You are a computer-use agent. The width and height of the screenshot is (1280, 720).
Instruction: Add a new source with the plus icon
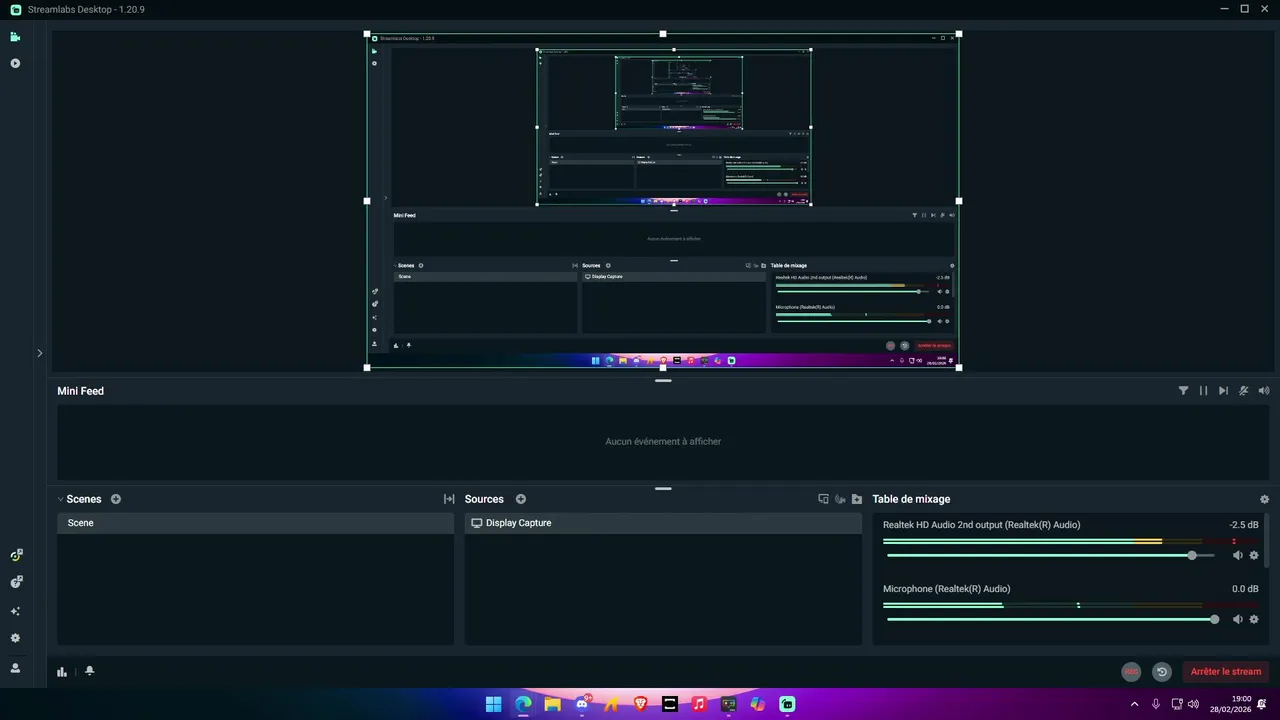pos(521,499)
